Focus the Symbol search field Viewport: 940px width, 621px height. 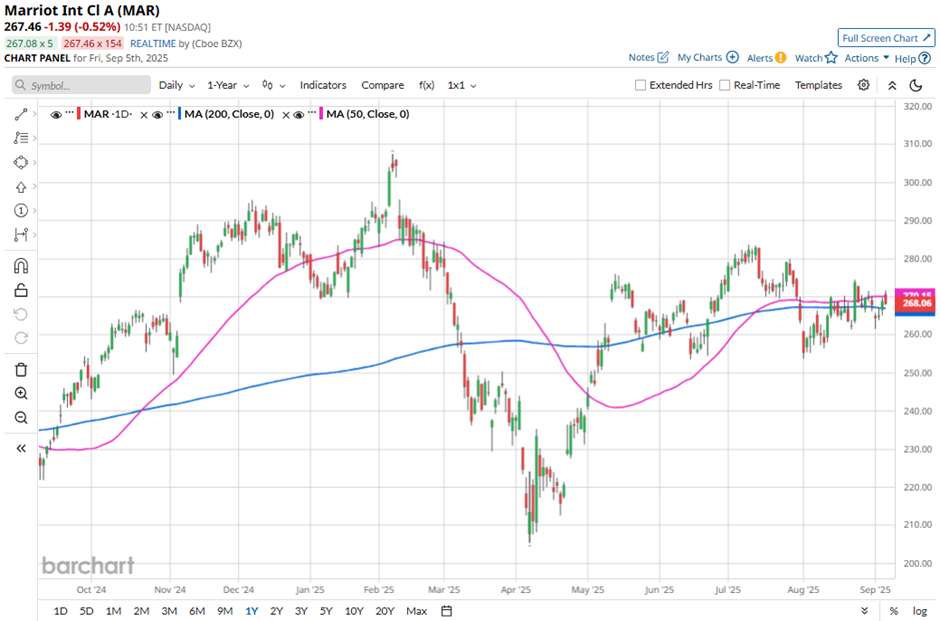82,85
